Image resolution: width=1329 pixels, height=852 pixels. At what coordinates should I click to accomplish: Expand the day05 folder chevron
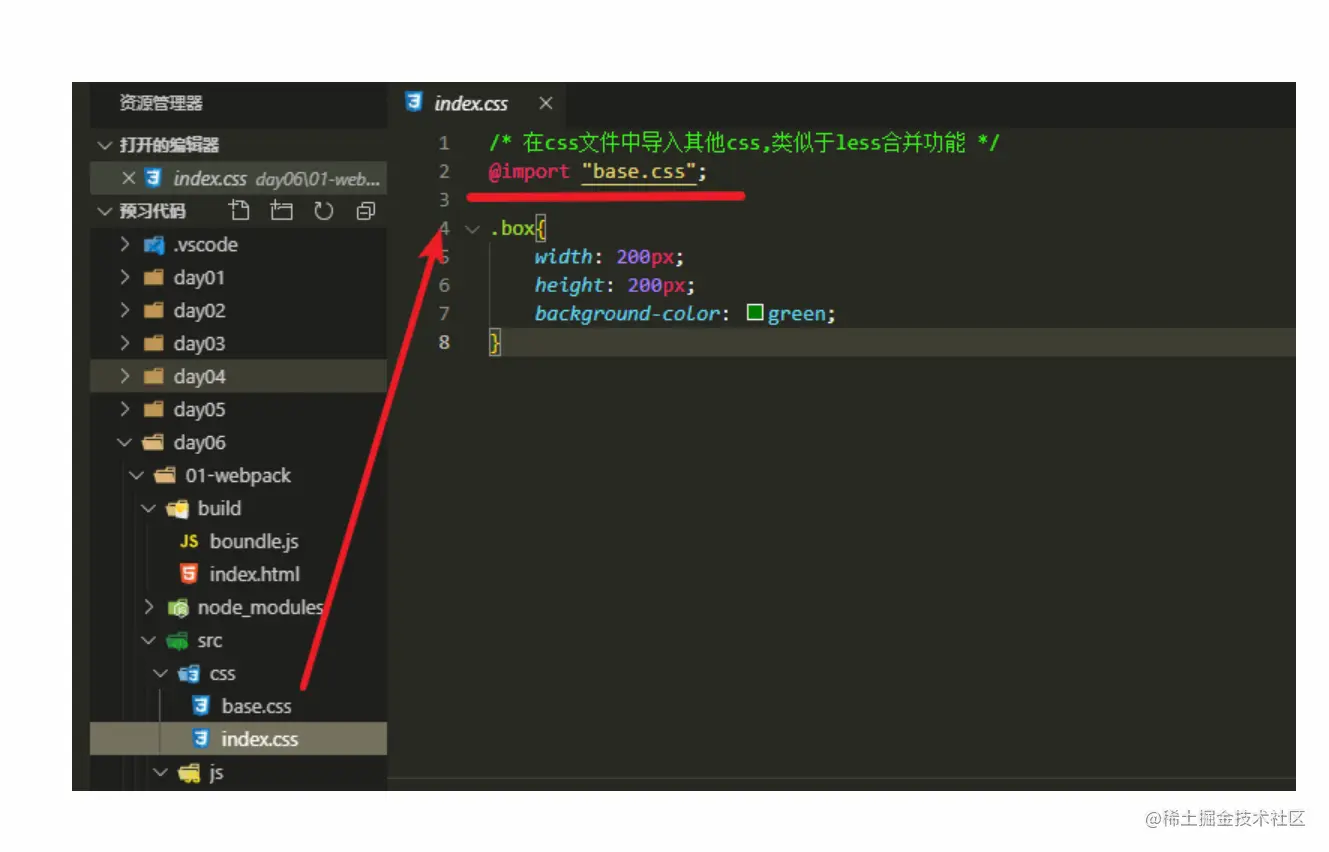coord(125,410)
